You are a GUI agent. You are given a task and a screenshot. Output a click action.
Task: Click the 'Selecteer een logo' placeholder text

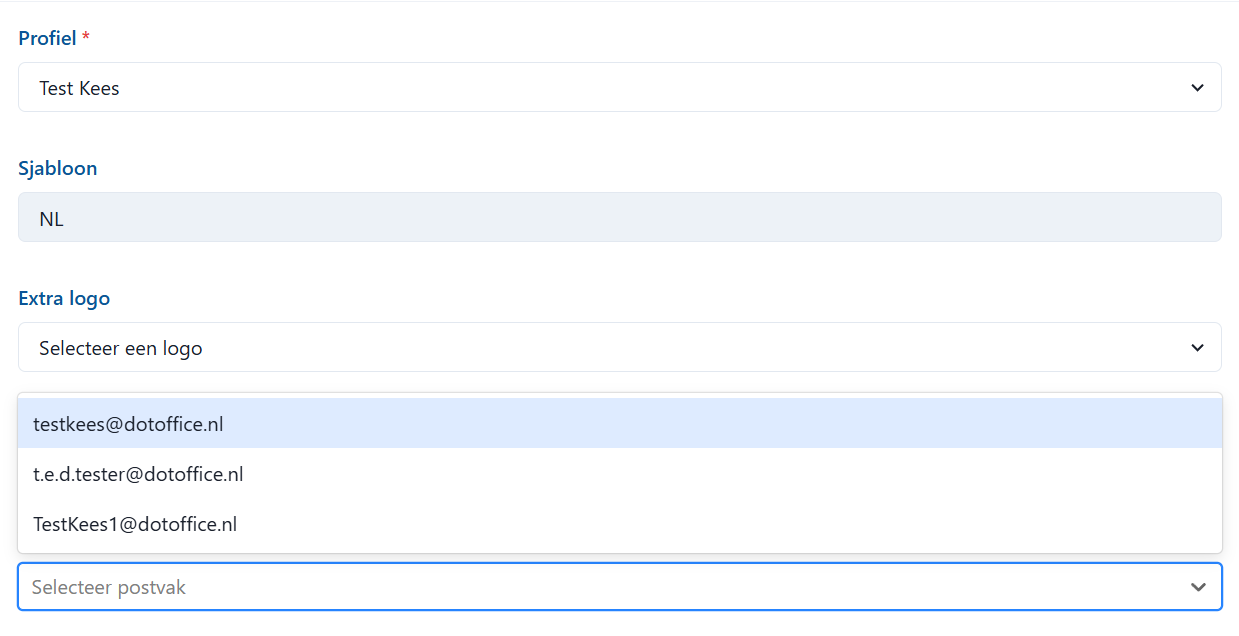click(120, 348)
